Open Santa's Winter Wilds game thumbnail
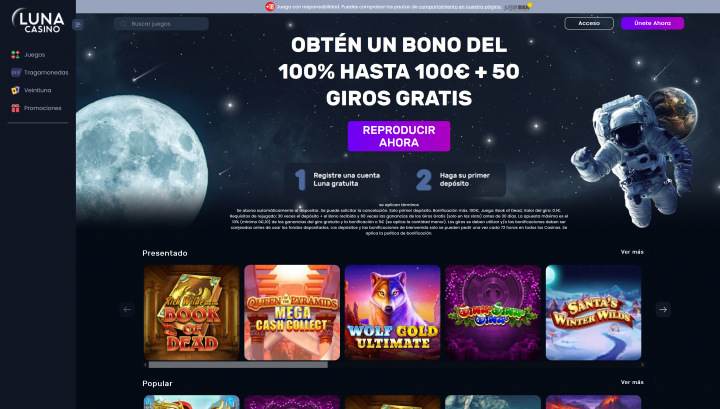The height and width of the screenshot is (409, 720). 593,313
